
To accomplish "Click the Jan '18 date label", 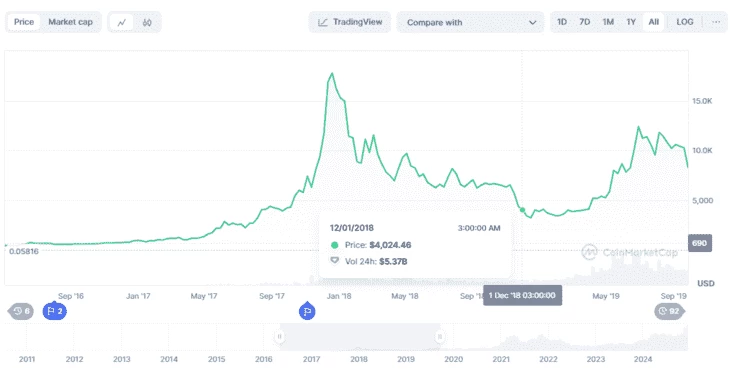I will coord(339,296).
